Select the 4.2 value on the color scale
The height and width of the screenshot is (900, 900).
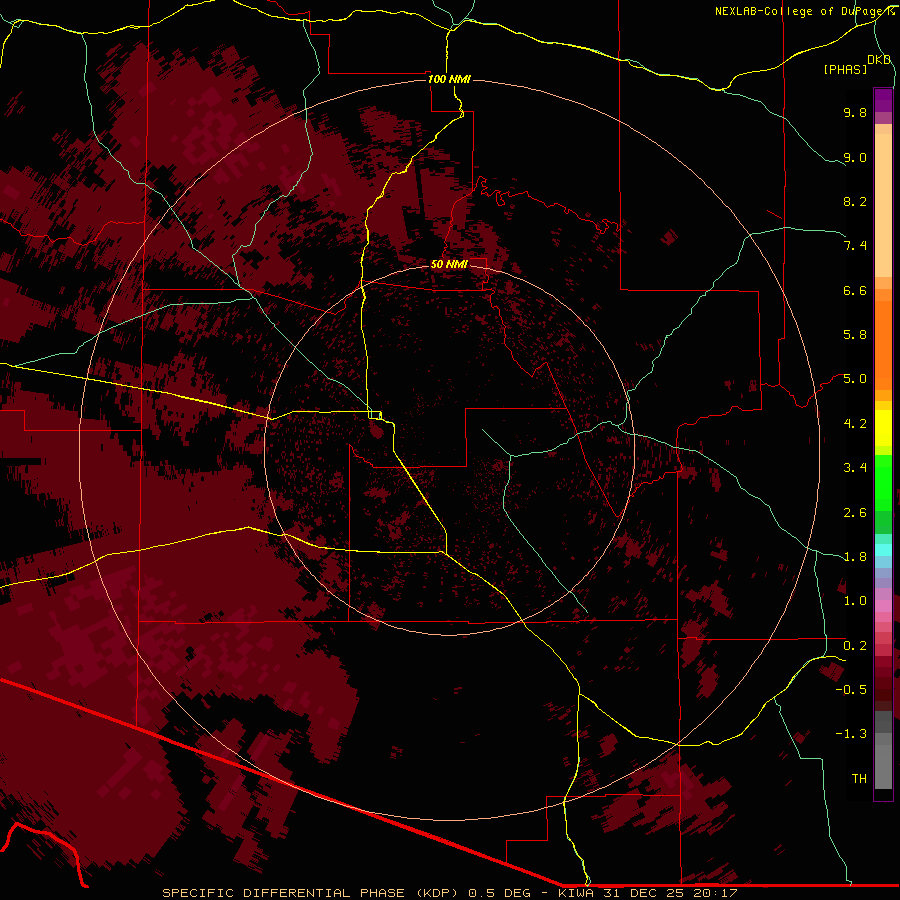point(855,424)
